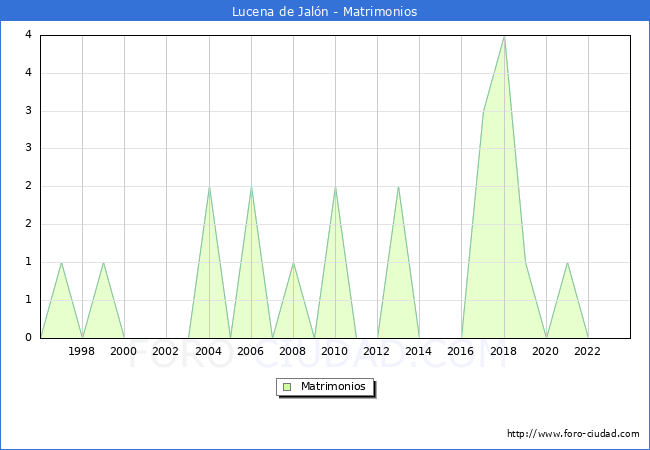Click the 0 value on y-axis
650x450 pixels.
click(29, 337)
